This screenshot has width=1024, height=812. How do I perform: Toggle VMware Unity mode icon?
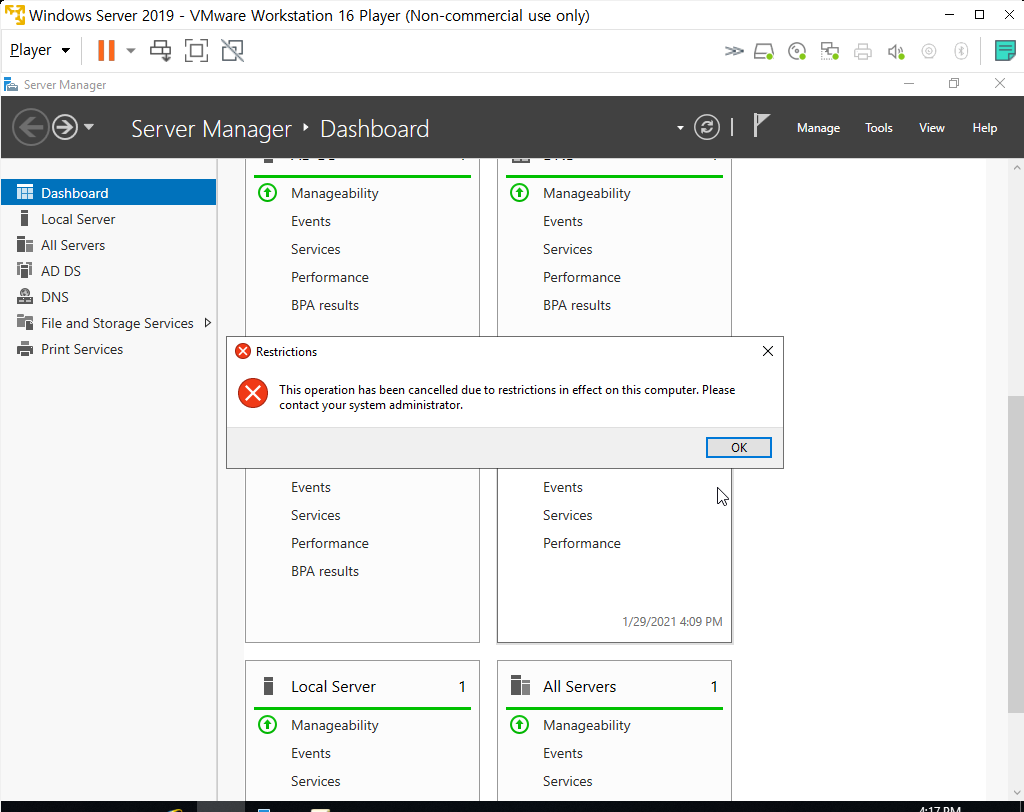coord(232,50)
